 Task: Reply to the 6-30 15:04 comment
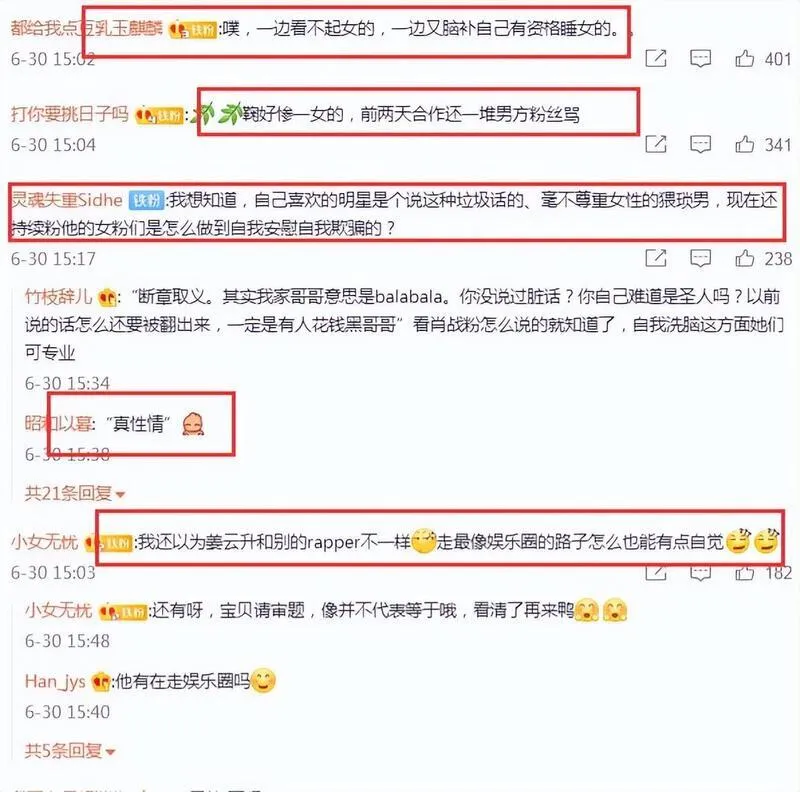click(x=701, y=144)
